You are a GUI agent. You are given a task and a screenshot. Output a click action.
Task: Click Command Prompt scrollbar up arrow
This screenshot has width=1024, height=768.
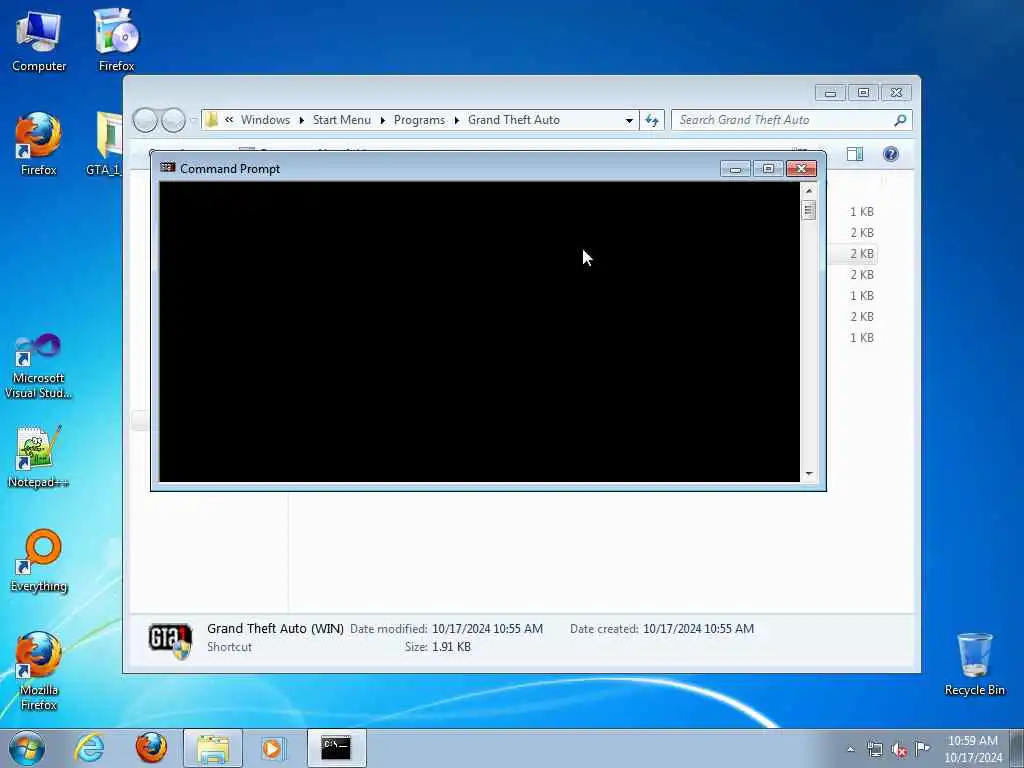click(809, 191)
